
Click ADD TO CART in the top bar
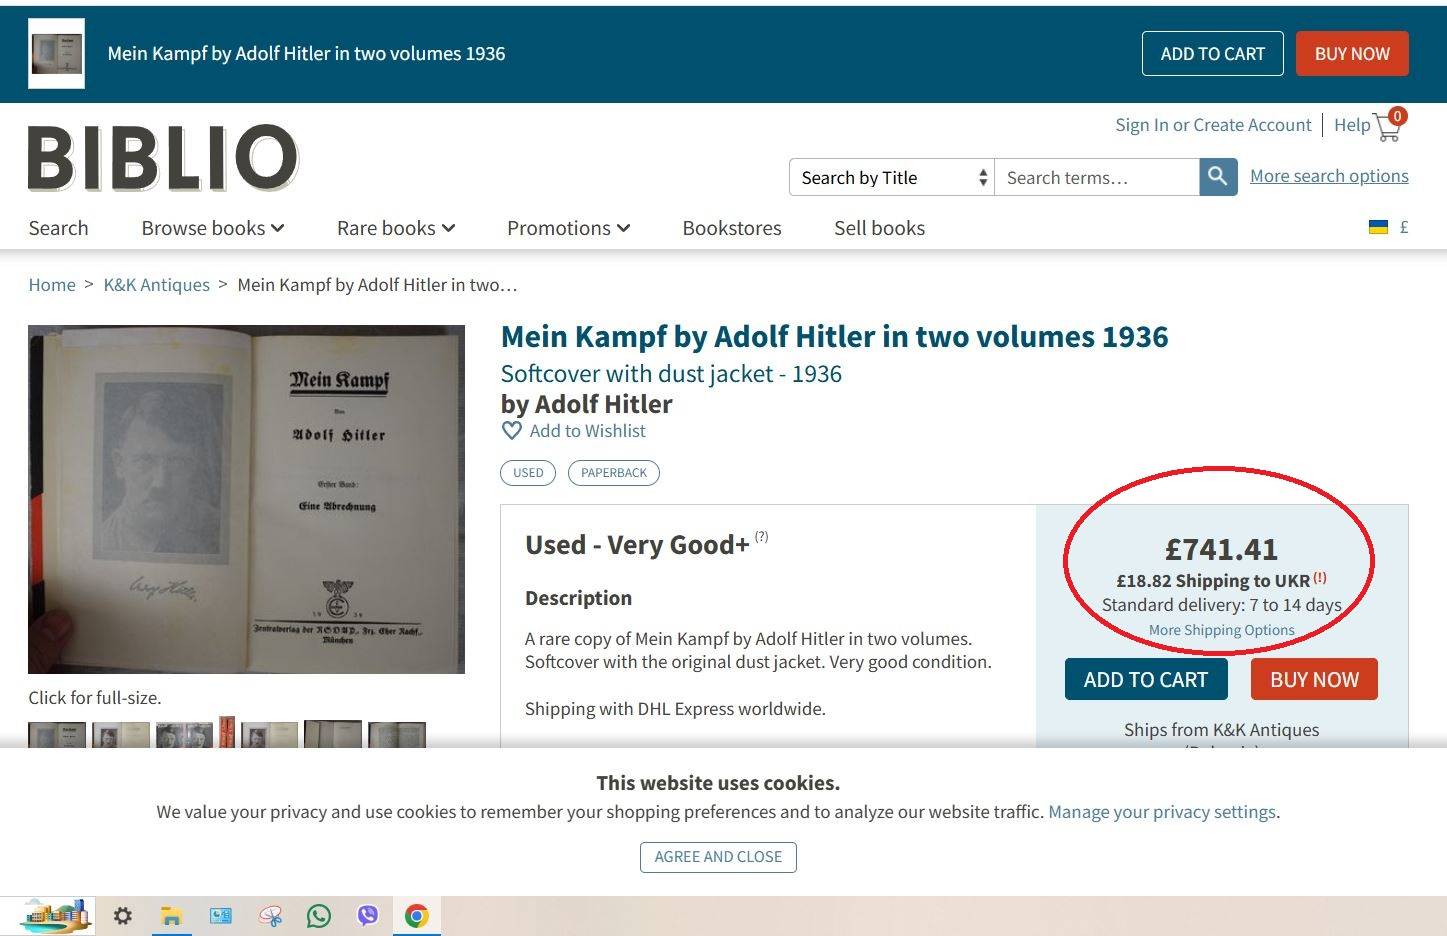click(1213, 54)
